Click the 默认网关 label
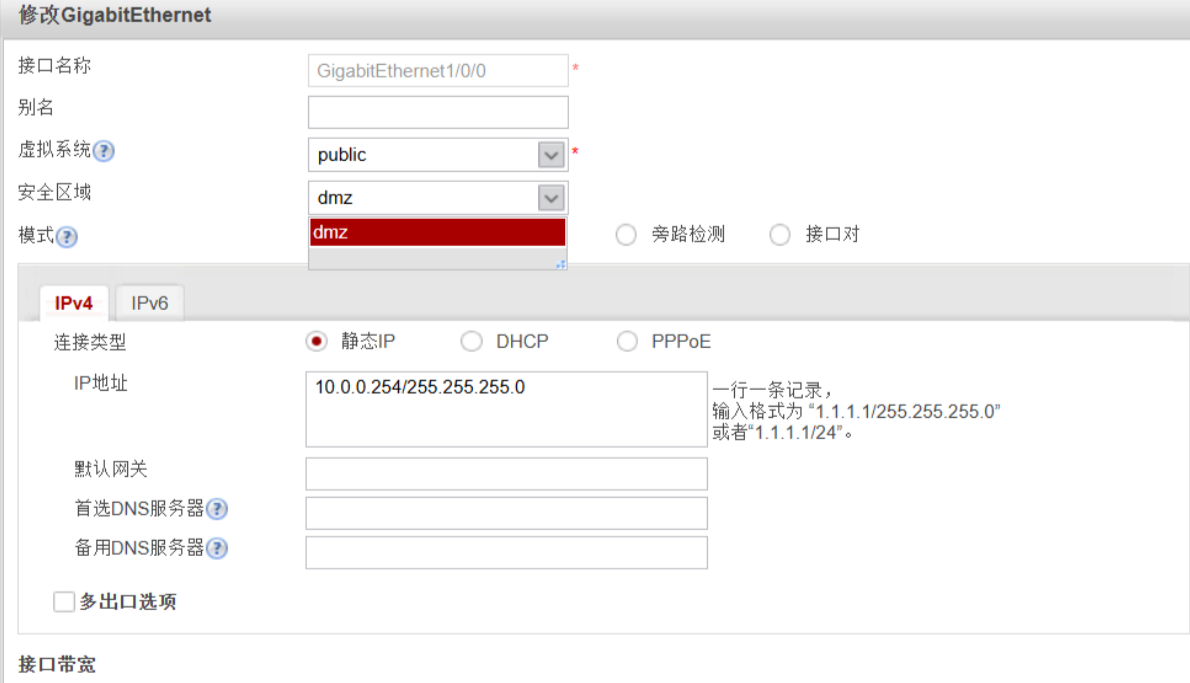The image size is (1190, 683). click(x=111, y=469)
